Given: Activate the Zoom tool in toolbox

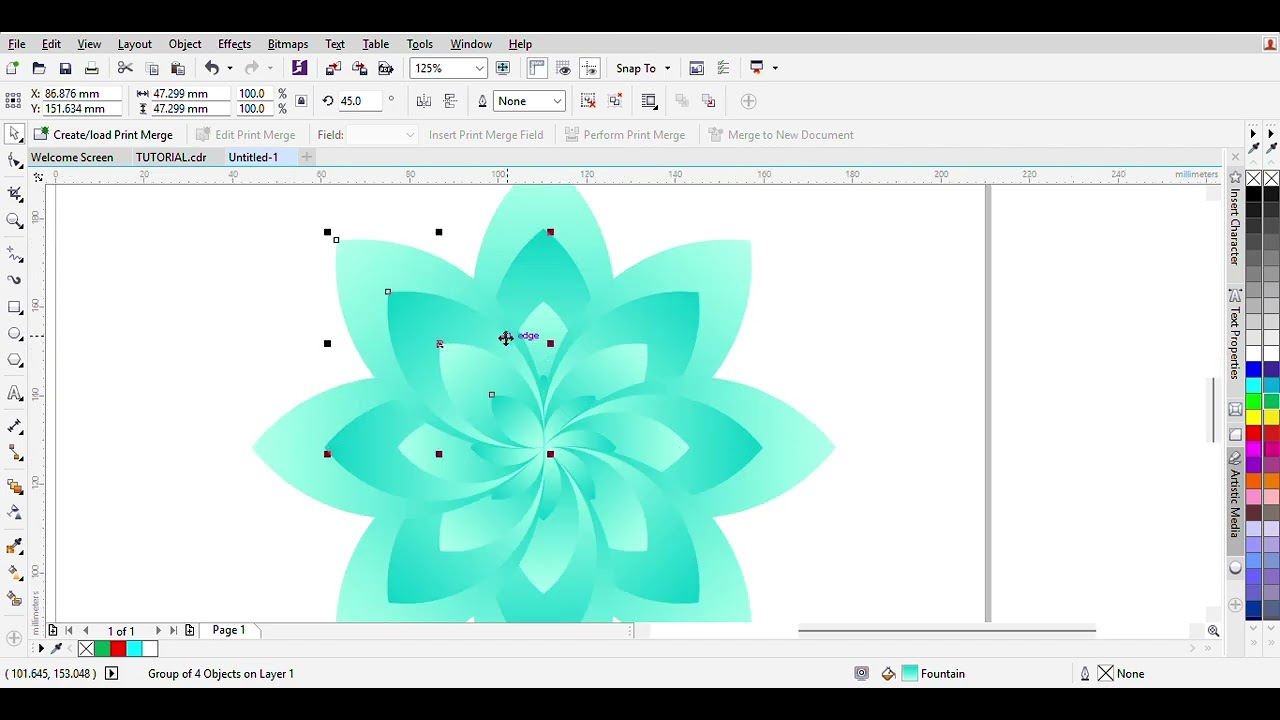Looking at the screenshot, I should click(14, 221).
